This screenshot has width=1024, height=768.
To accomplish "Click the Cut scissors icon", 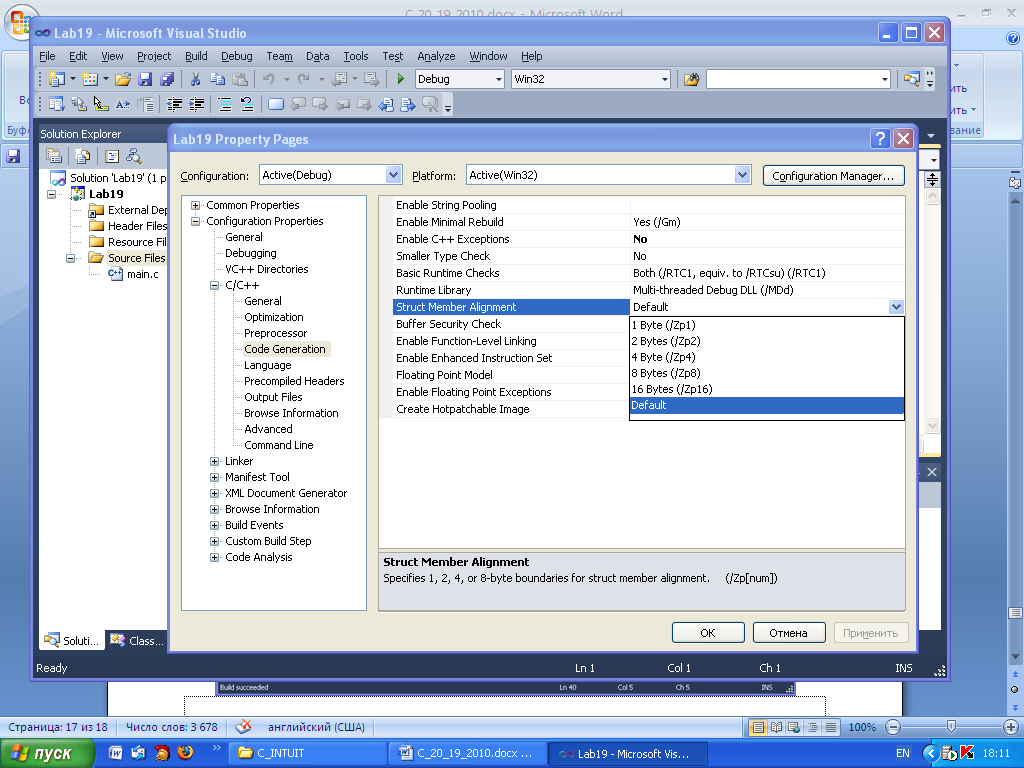I will pyautogui.click(x=195, y=79).
